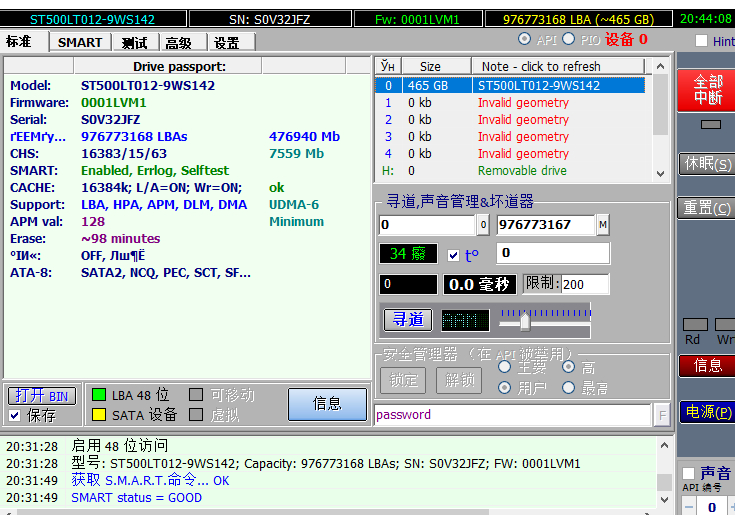Select the 标准 tab

pos(19,41)
